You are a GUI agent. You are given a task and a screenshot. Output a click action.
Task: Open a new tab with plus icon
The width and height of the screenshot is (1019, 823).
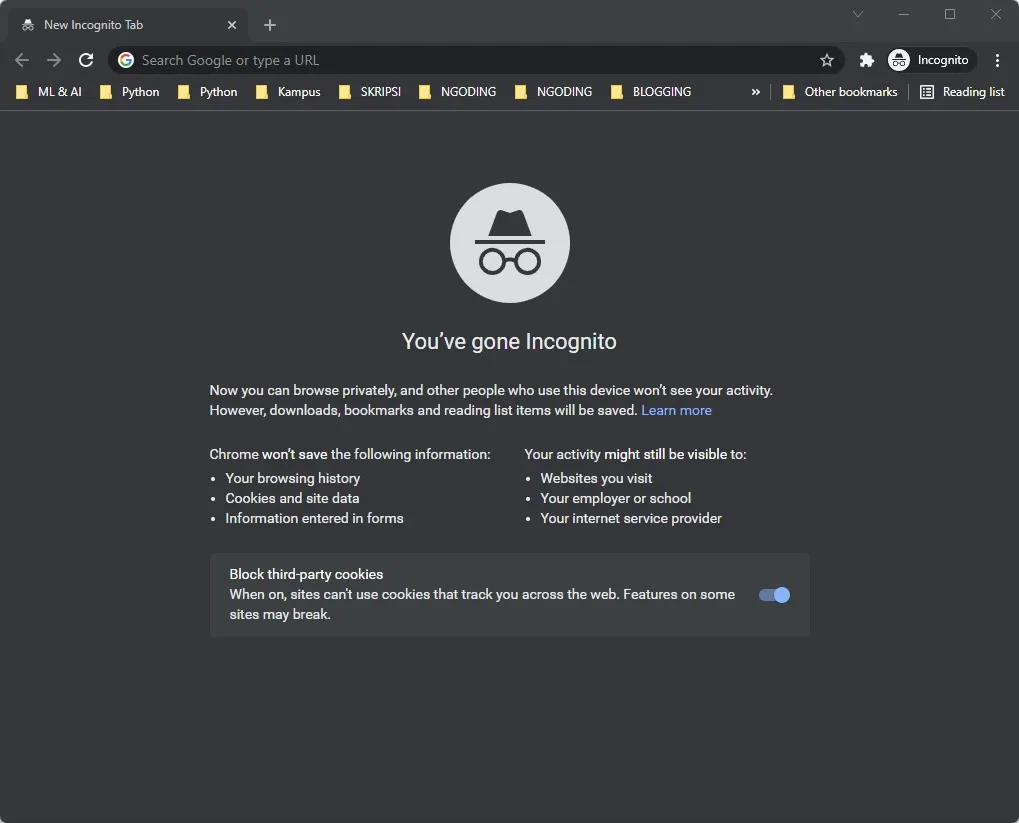pyautogui.click(x=270, y=25)
